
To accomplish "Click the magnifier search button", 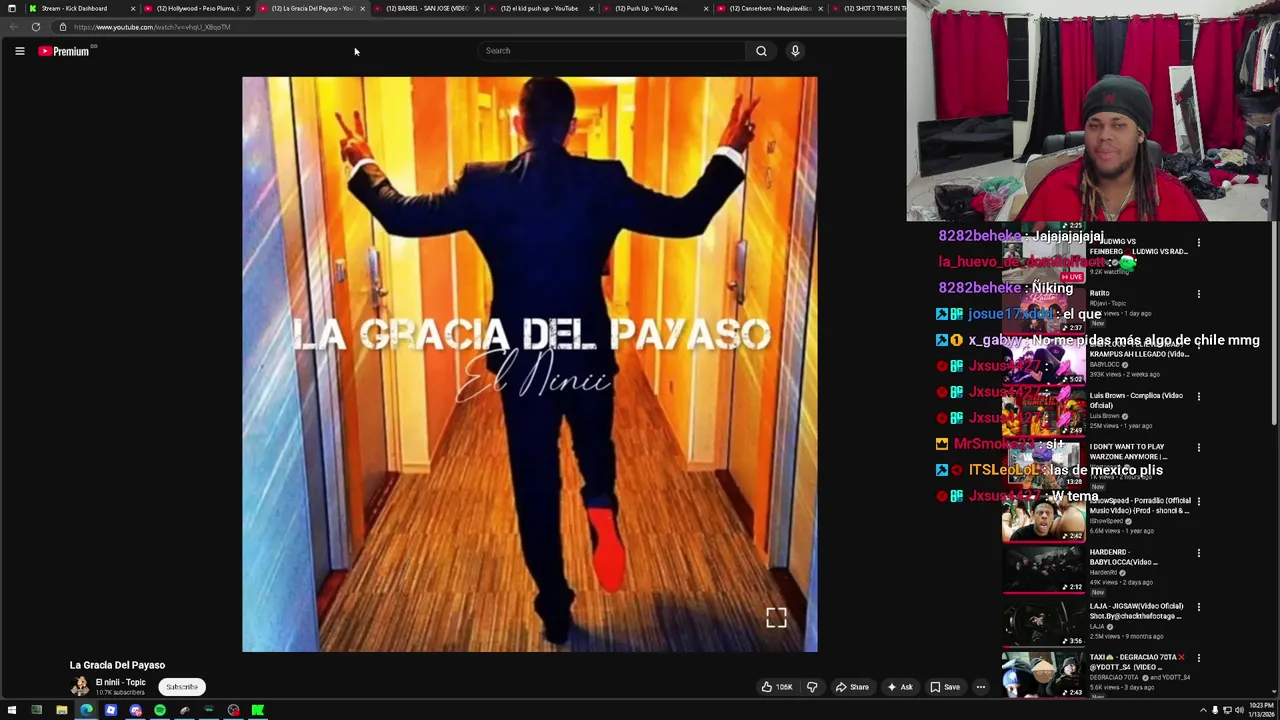I will (761, 51).
